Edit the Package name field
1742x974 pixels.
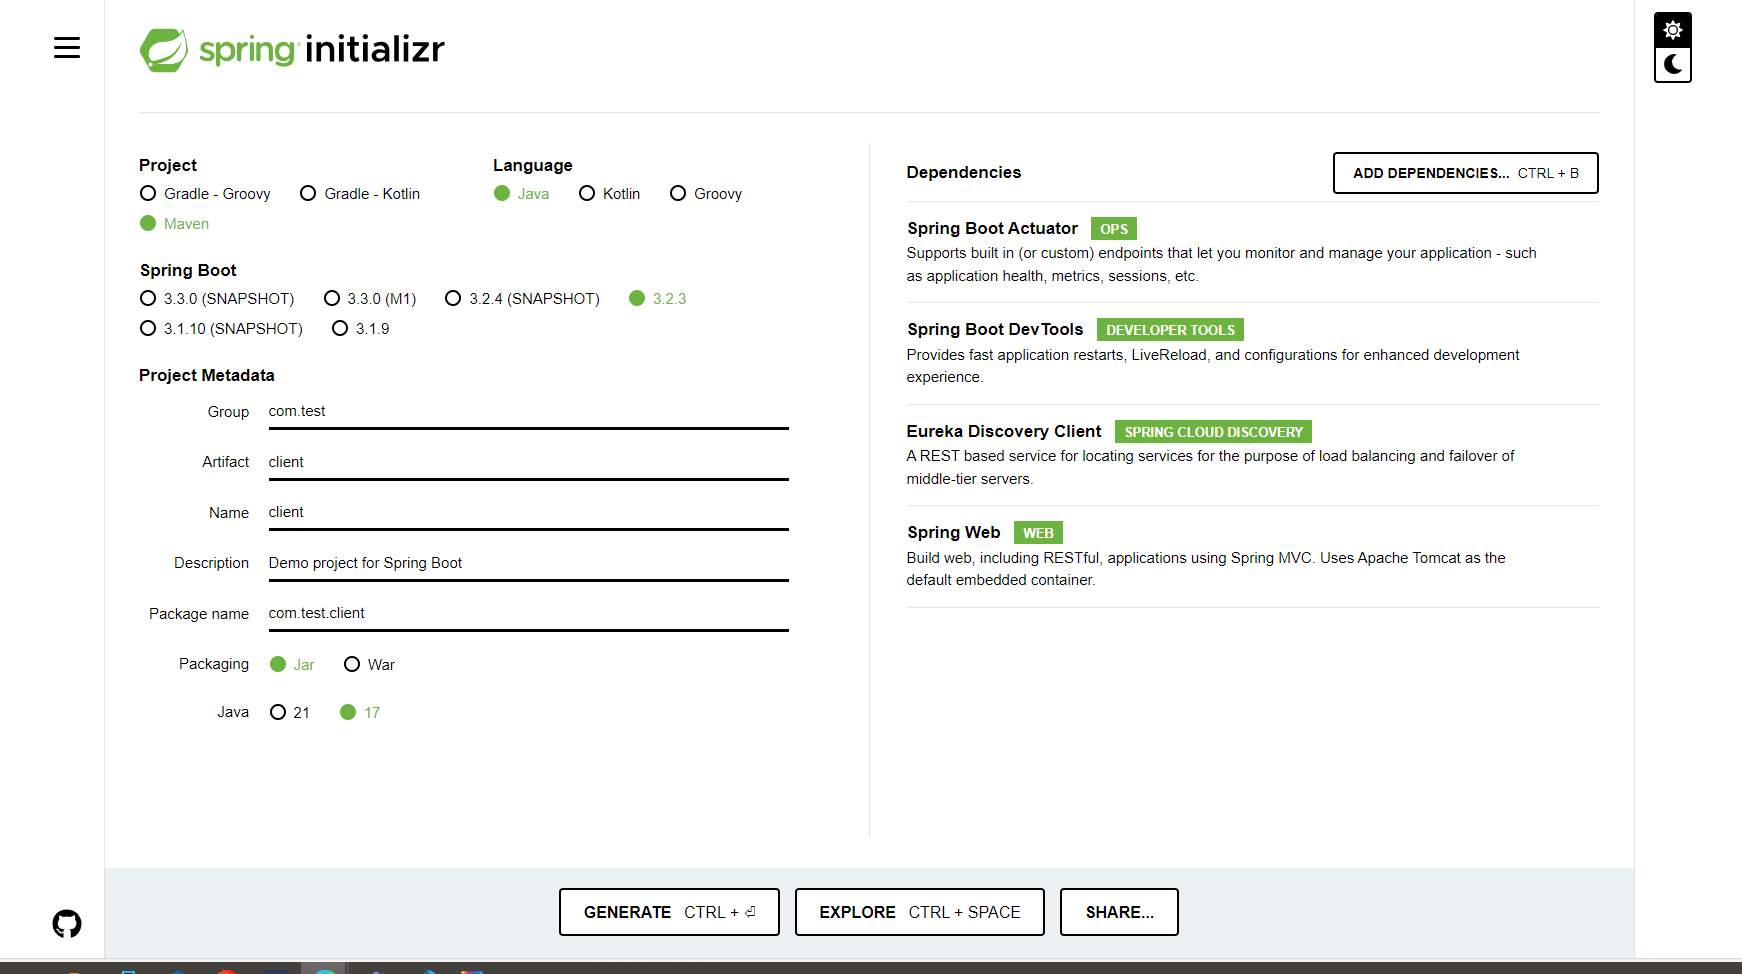(528, 614)
